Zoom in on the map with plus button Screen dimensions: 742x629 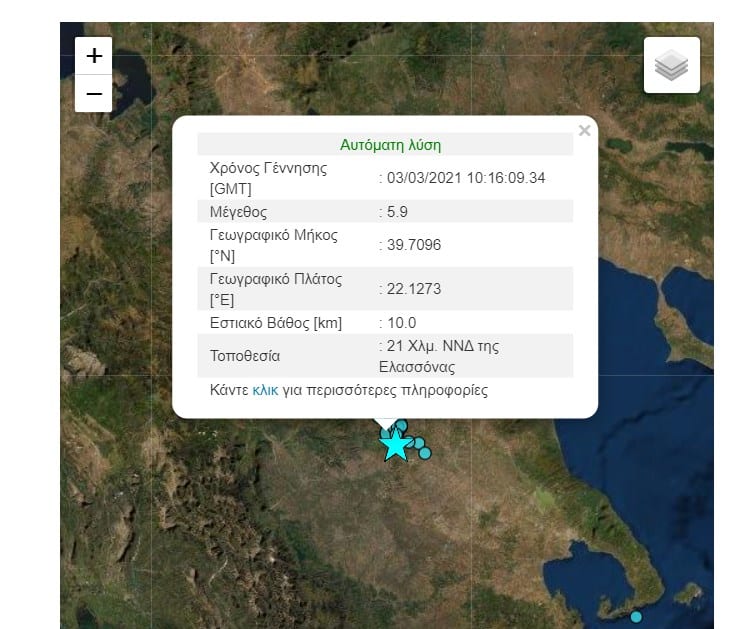tap(94, 56)
